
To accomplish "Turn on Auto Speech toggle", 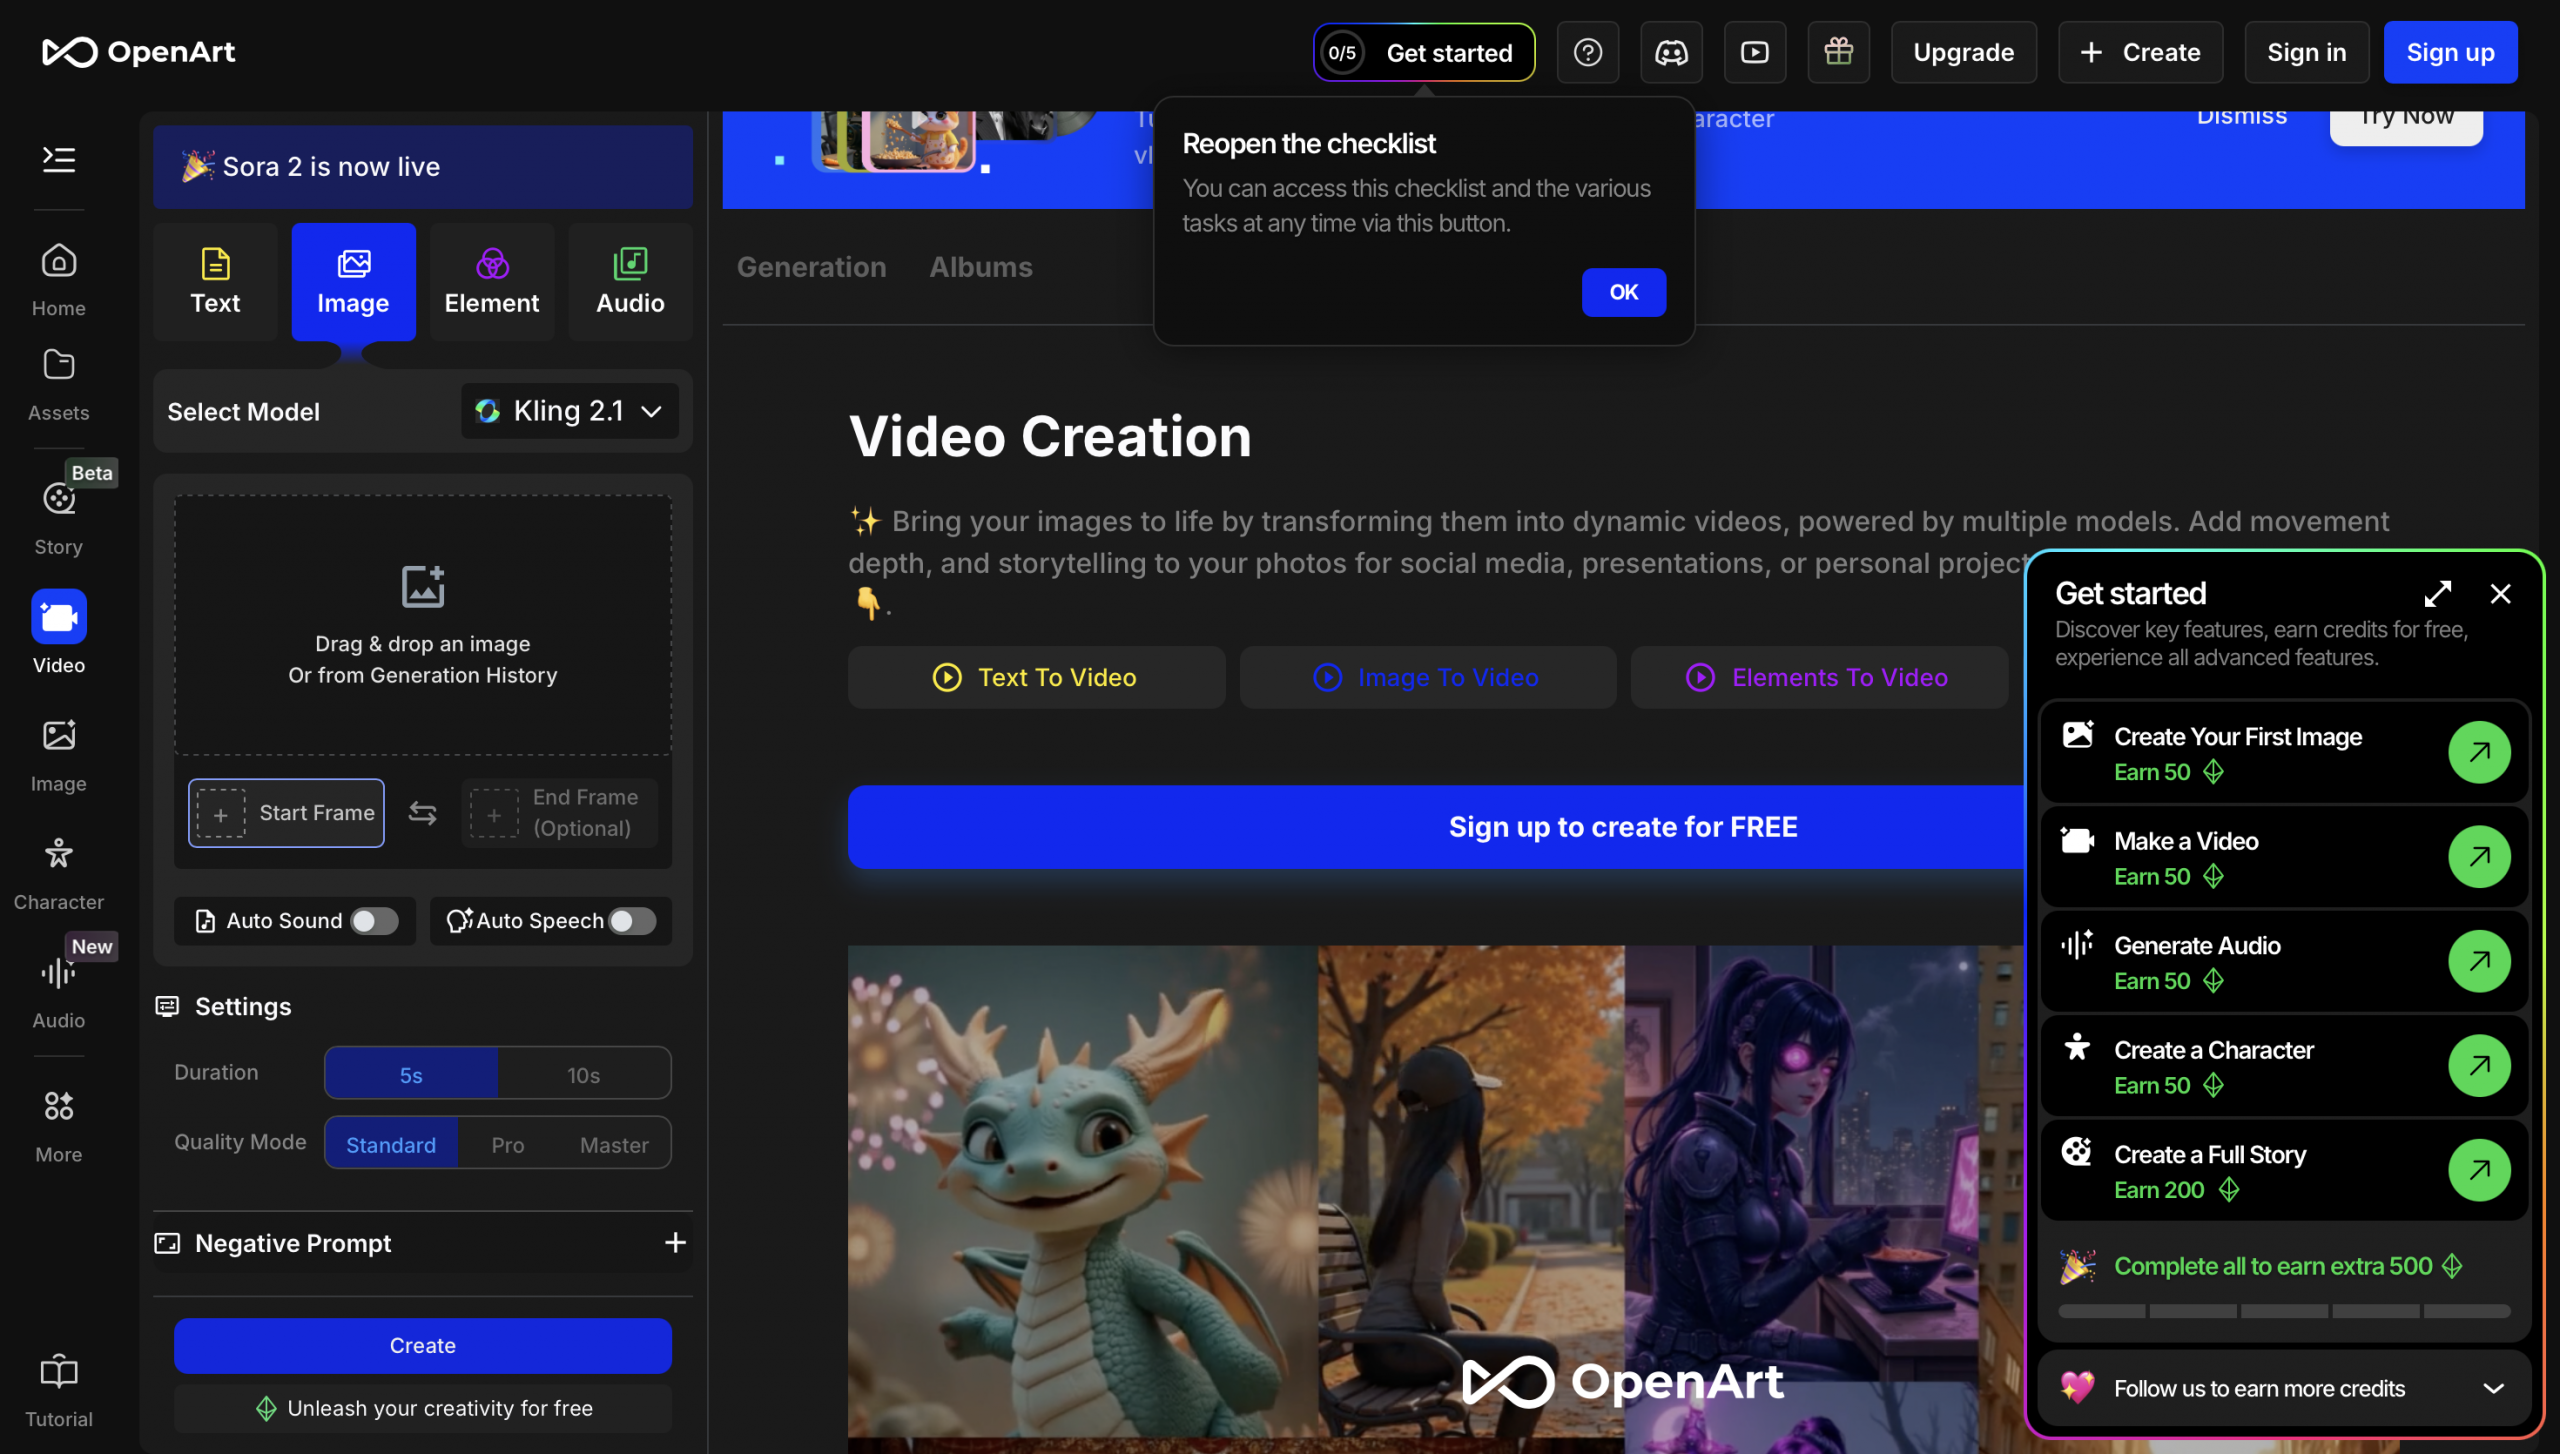I will pos(632,920).
